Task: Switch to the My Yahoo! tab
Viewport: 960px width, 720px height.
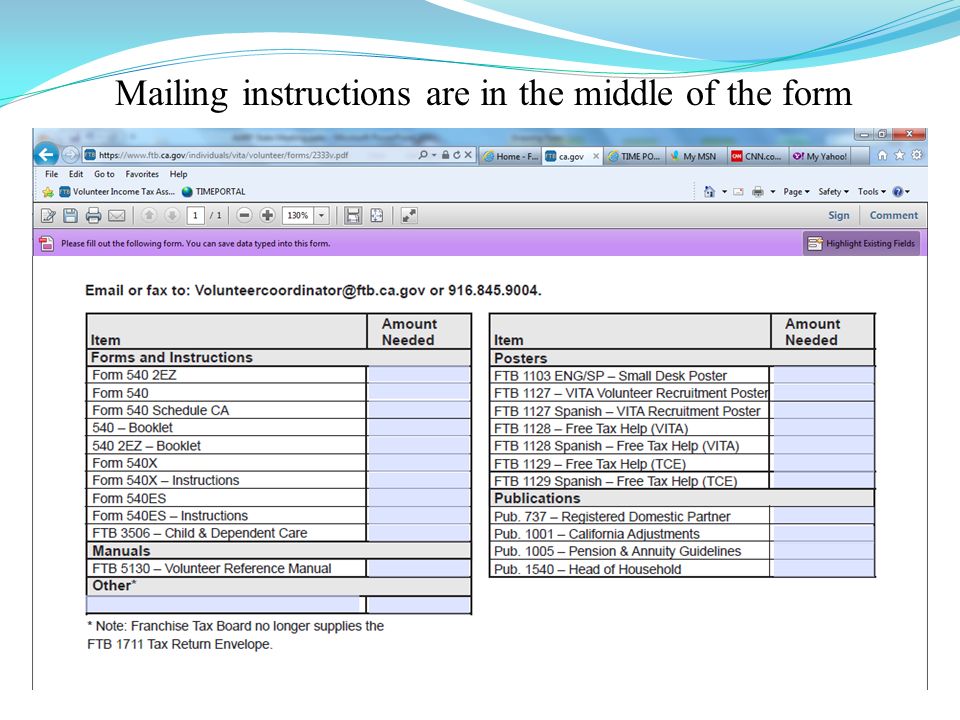Action: pyautogui.click(x=820, y=156)
